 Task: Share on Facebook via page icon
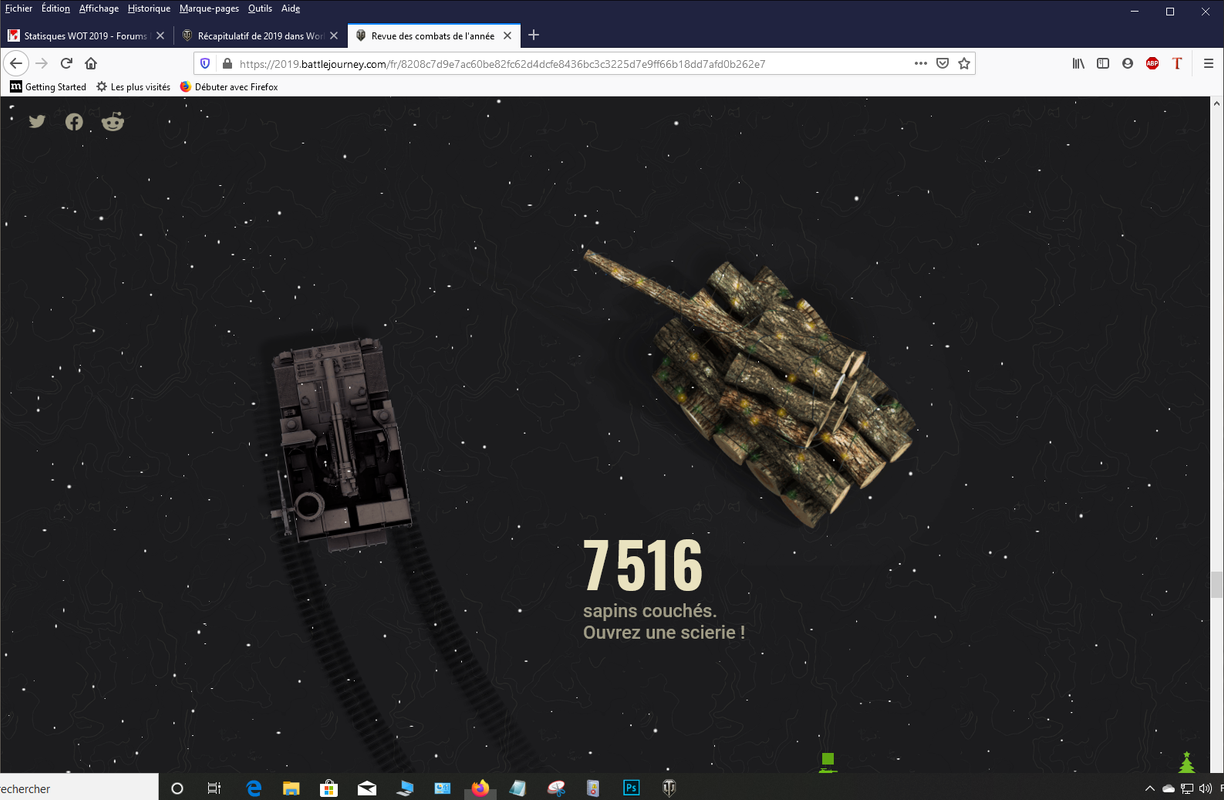(x=74, y=122)
